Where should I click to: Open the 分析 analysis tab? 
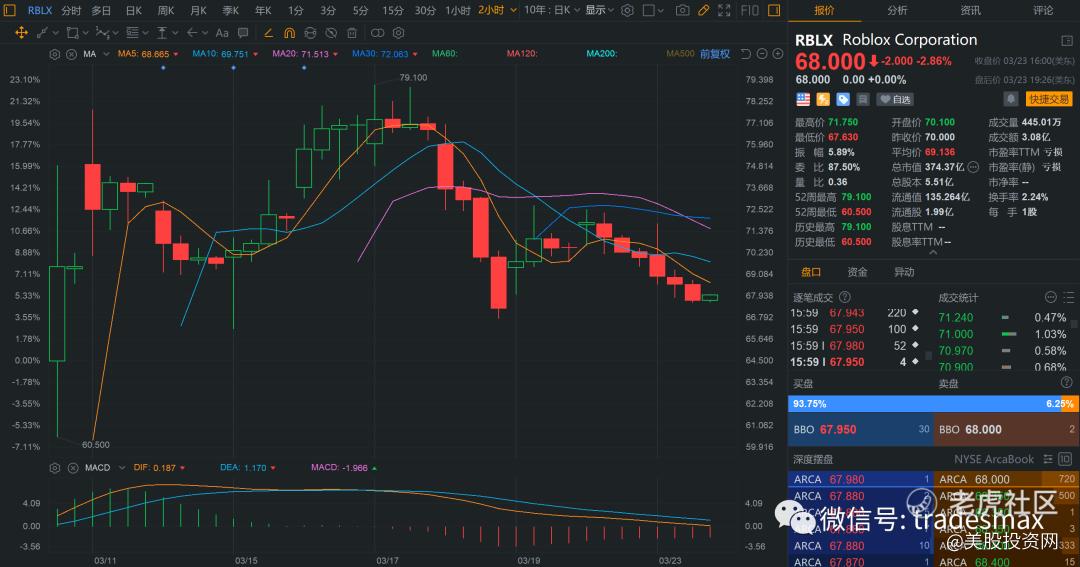897,10
